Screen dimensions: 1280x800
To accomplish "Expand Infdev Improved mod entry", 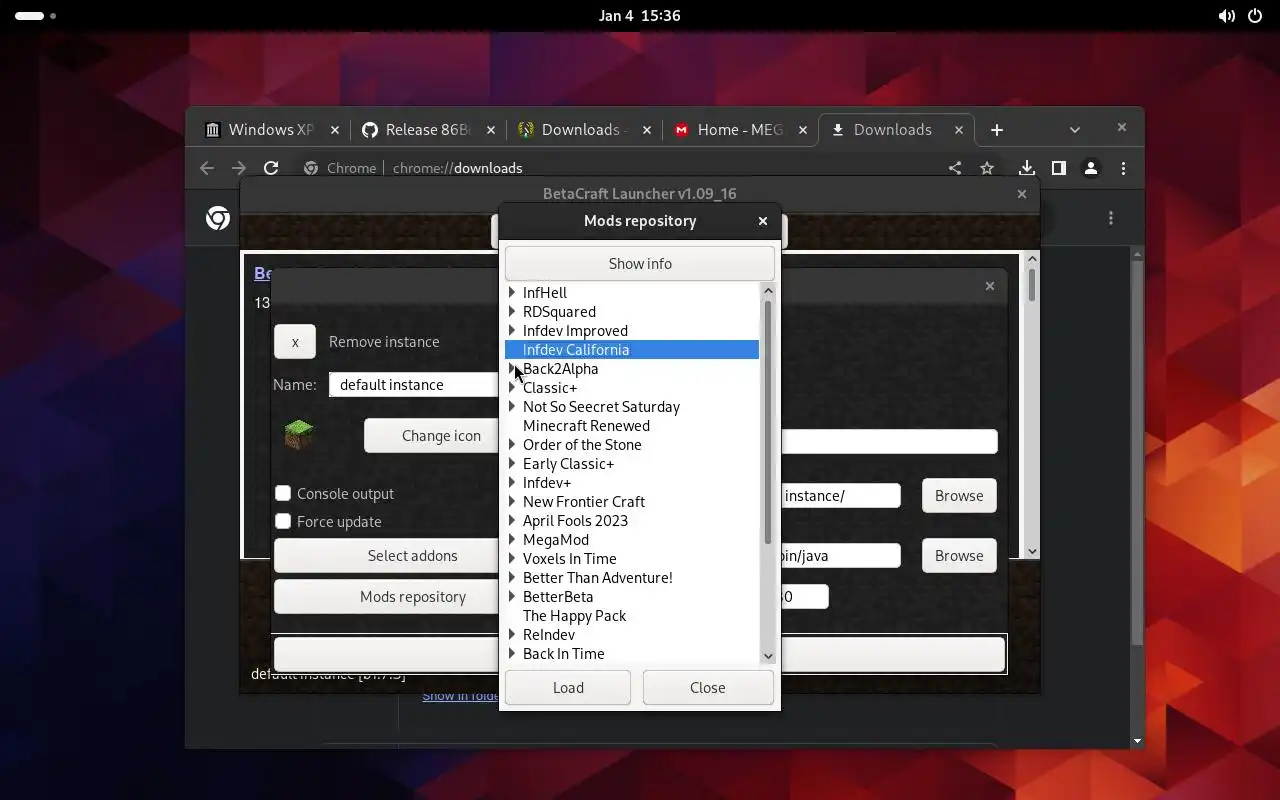I will pyautogui.click(x=512, y=331).
